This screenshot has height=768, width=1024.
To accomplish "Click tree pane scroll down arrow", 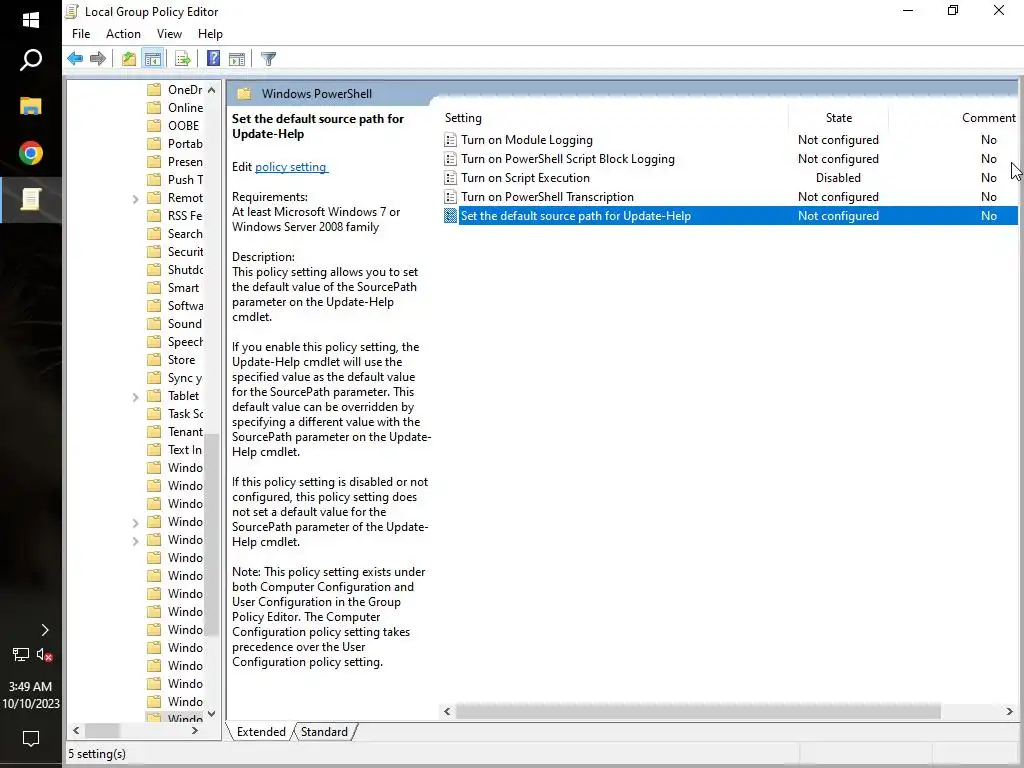I will [x=212, y=714].
